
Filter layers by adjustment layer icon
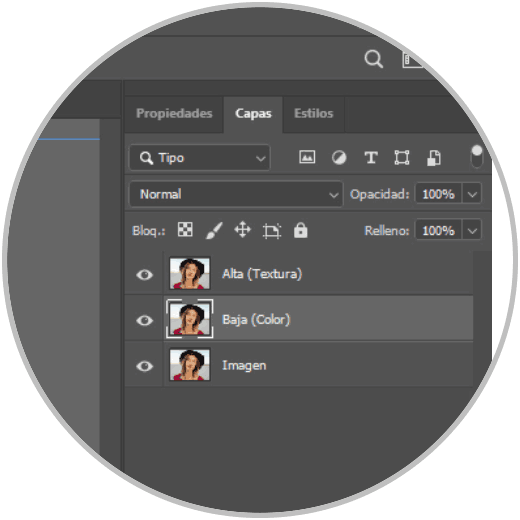click(339, 157)
